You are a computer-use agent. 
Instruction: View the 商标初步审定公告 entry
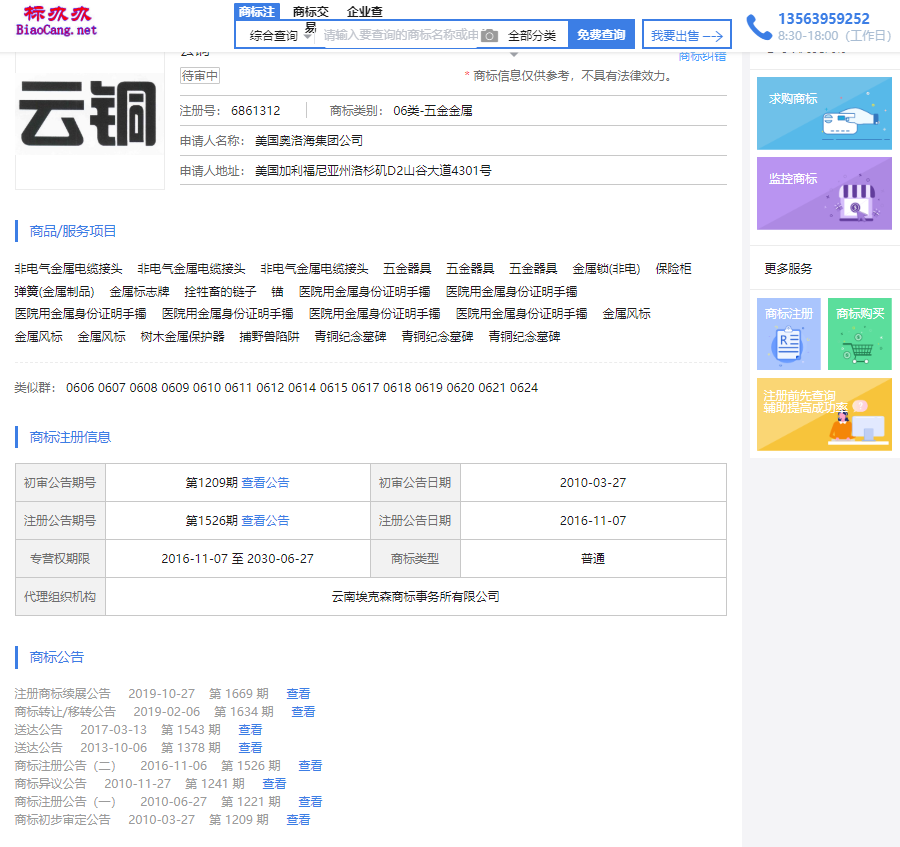(298, 819)
